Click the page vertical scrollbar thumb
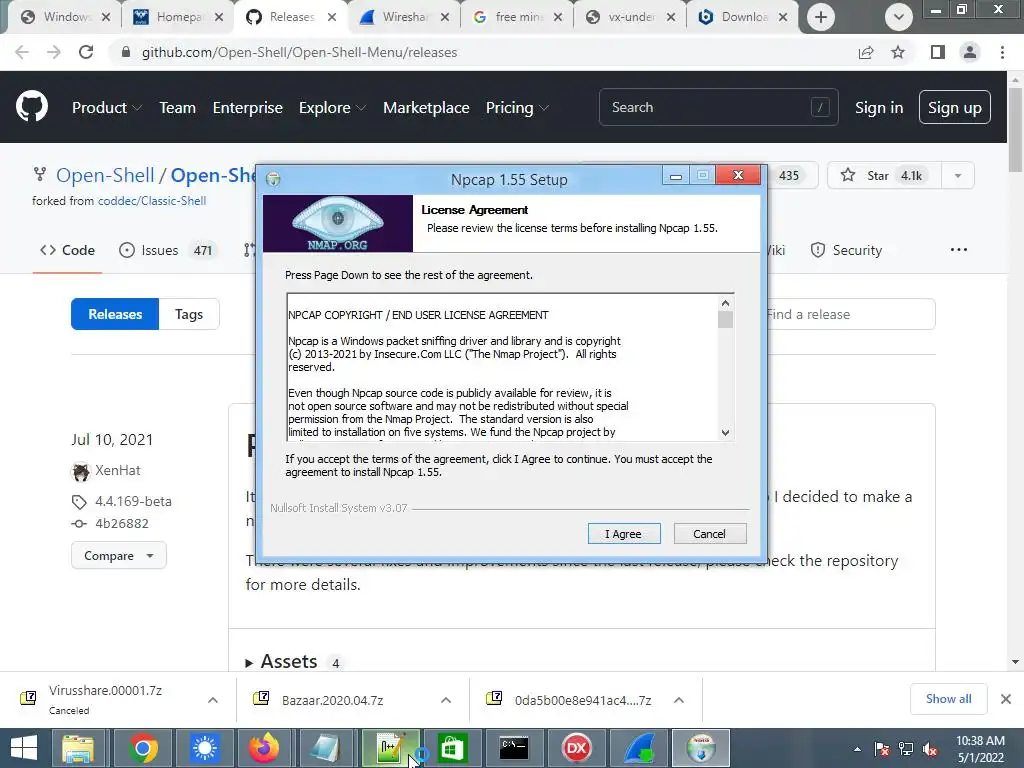1024x768 pixels. (x=1016, y=131)
